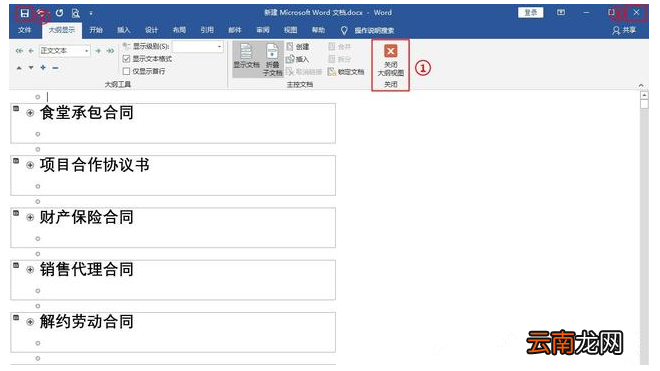The height and width of the screenshot is (371, 660).
Task: Click the heading text 销售代理合同
Action: 87,270
